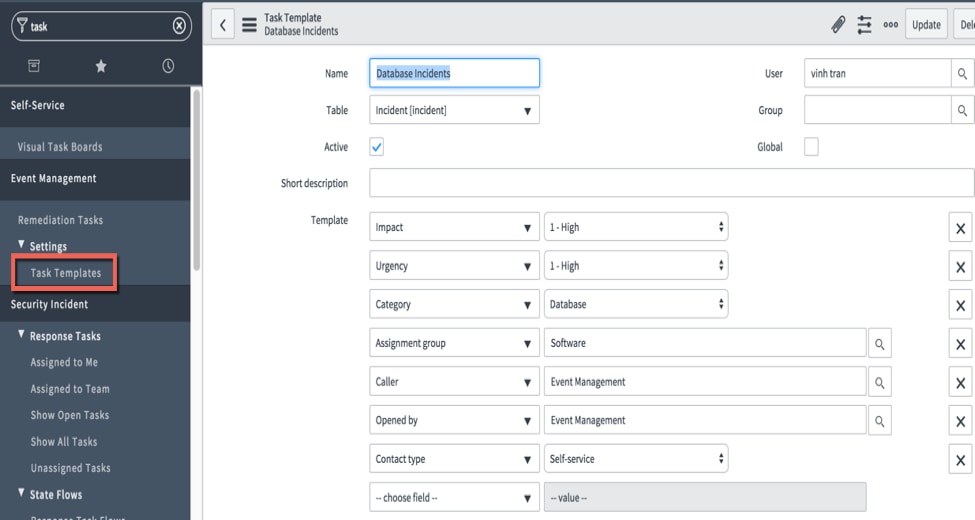Open the Table dropdown

pos(454,110)
